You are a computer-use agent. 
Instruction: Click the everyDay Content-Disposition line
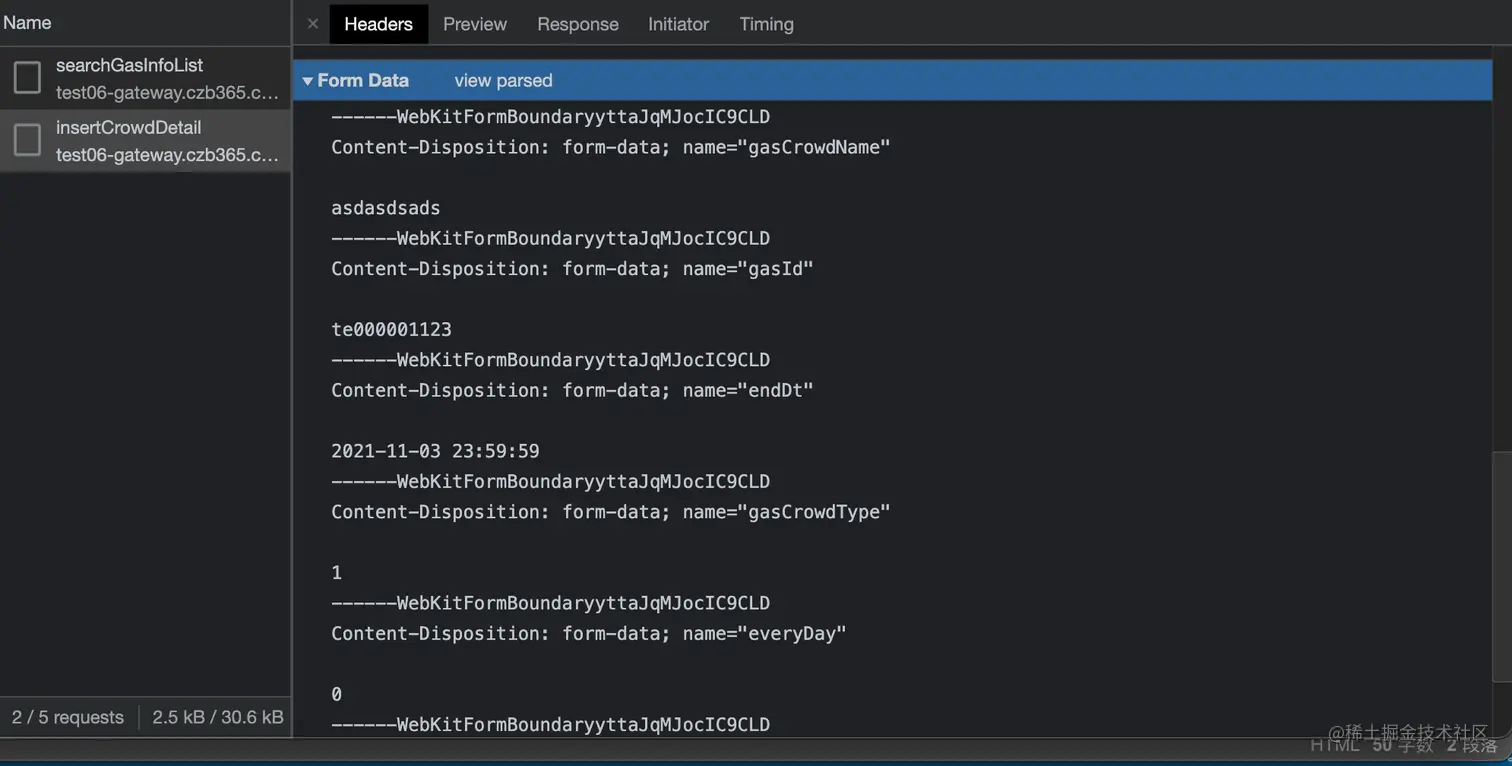[x=589, y=634]
